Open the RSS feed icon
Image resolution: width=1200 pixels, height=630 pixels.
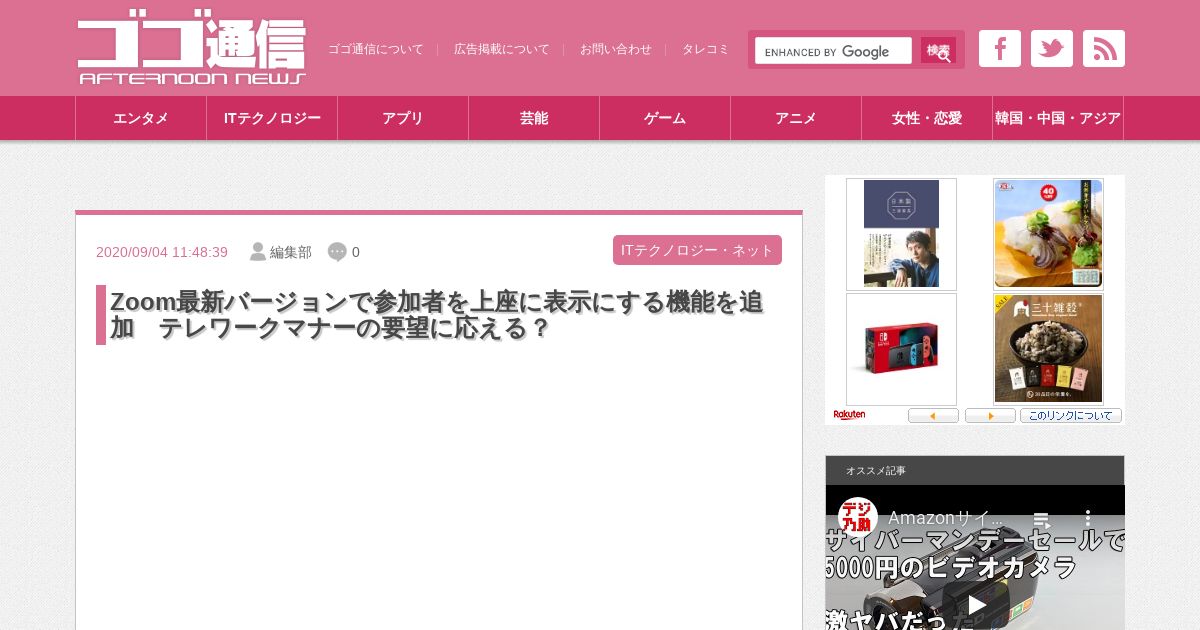click(1103, 49)
